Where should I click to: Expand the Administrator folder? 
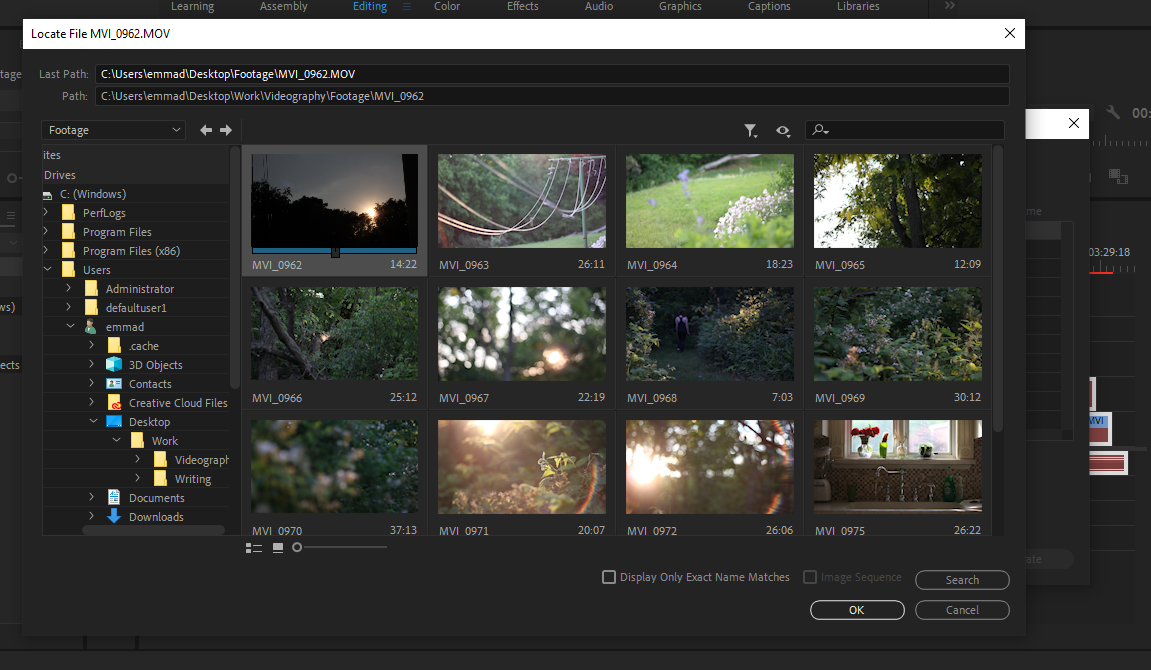coord(68,288)
